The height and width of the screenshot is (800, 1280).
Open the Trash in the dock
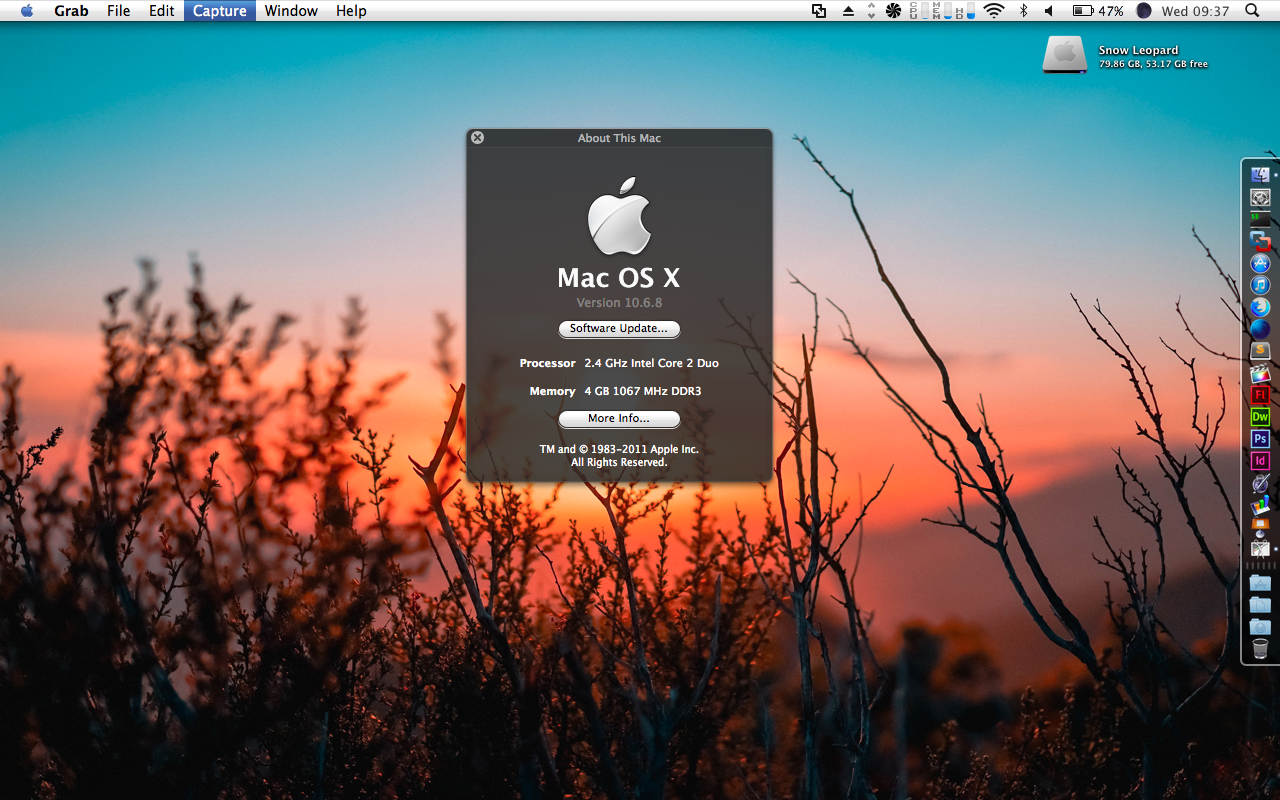pyautogui.click(x=1260, y=649)
